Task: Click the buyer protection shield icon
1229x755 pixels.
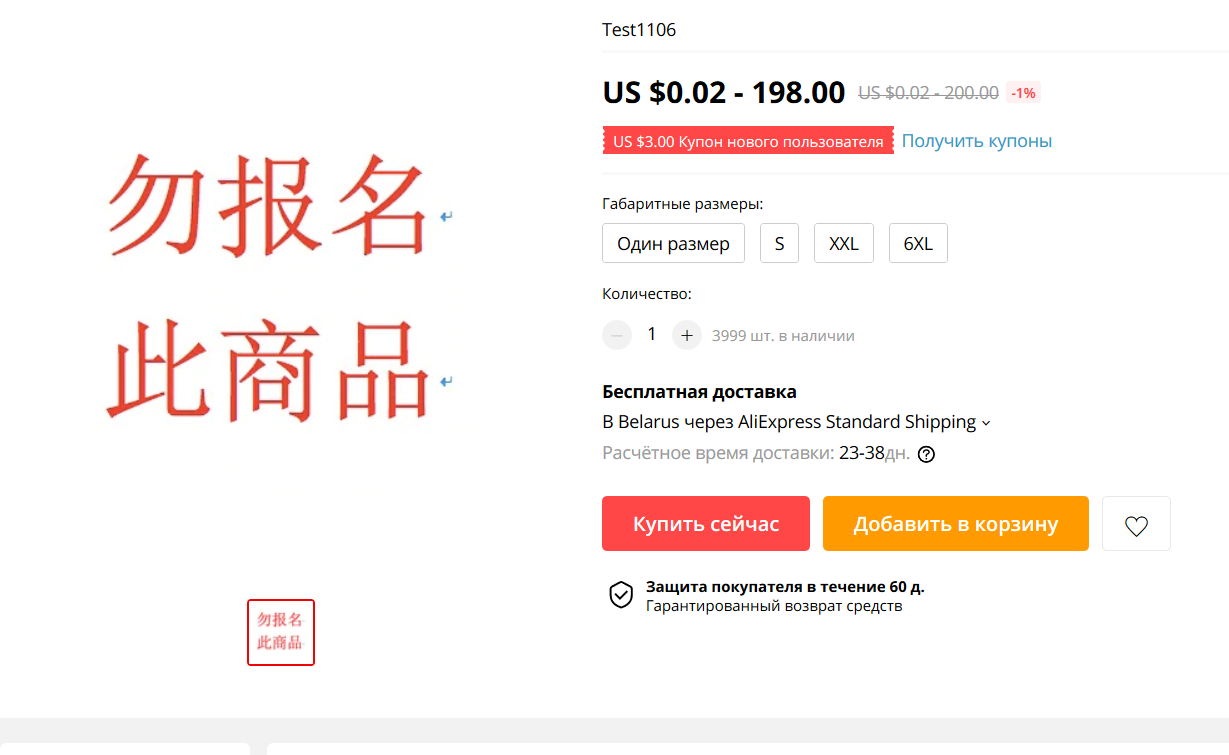Action: click(621, 595)
